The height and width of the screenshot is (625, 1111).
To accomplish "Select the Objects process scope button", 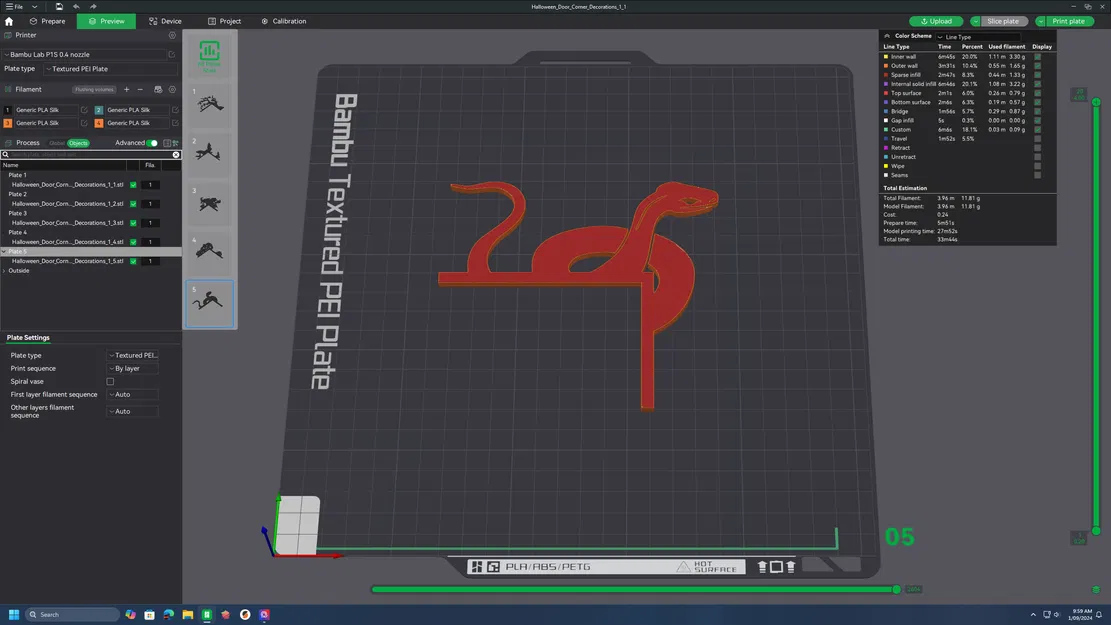I will tap(78, 143).
